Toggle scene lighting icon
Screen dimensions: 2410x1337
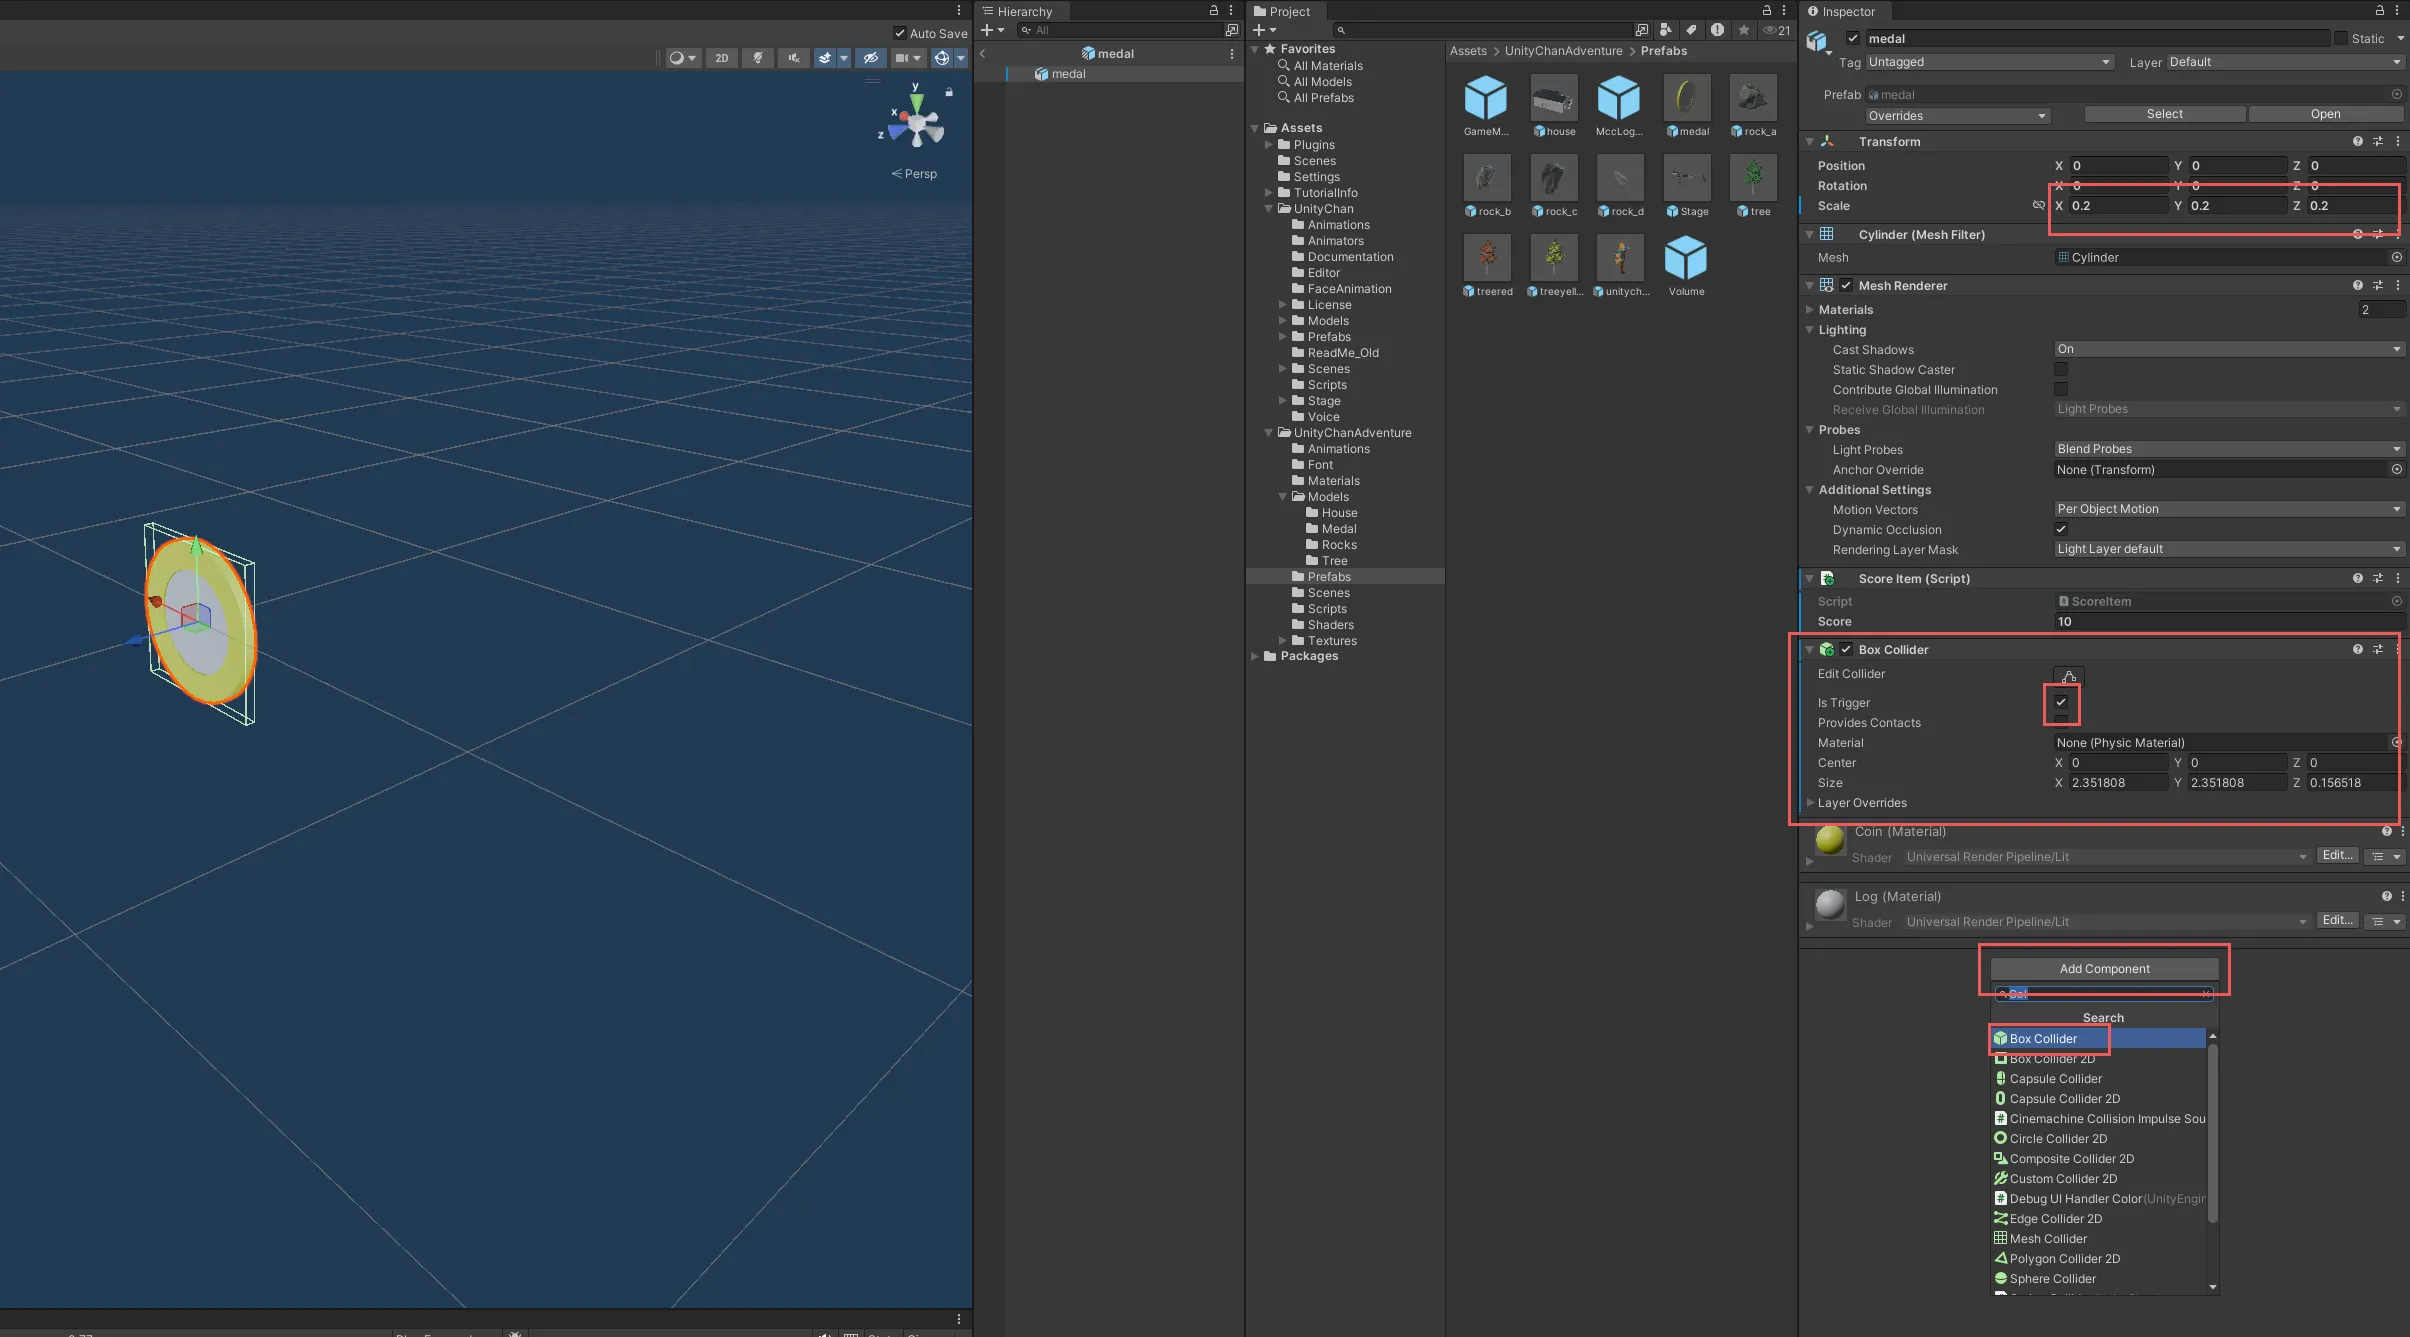tap(758, 58)
